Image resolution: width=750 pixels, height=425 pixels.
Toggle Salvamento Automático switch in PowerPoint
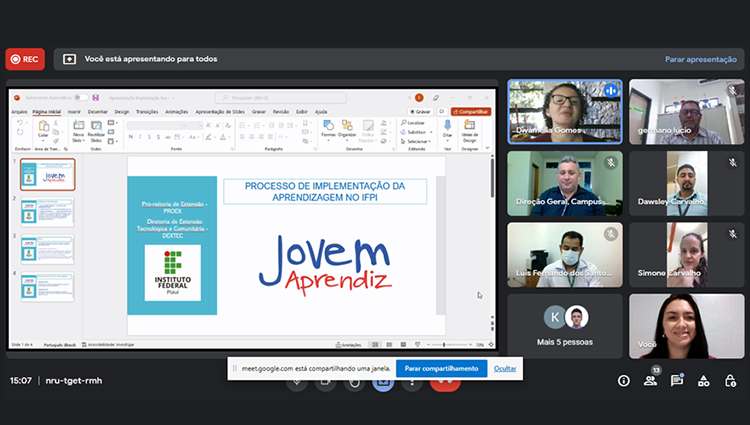point(81,98)
